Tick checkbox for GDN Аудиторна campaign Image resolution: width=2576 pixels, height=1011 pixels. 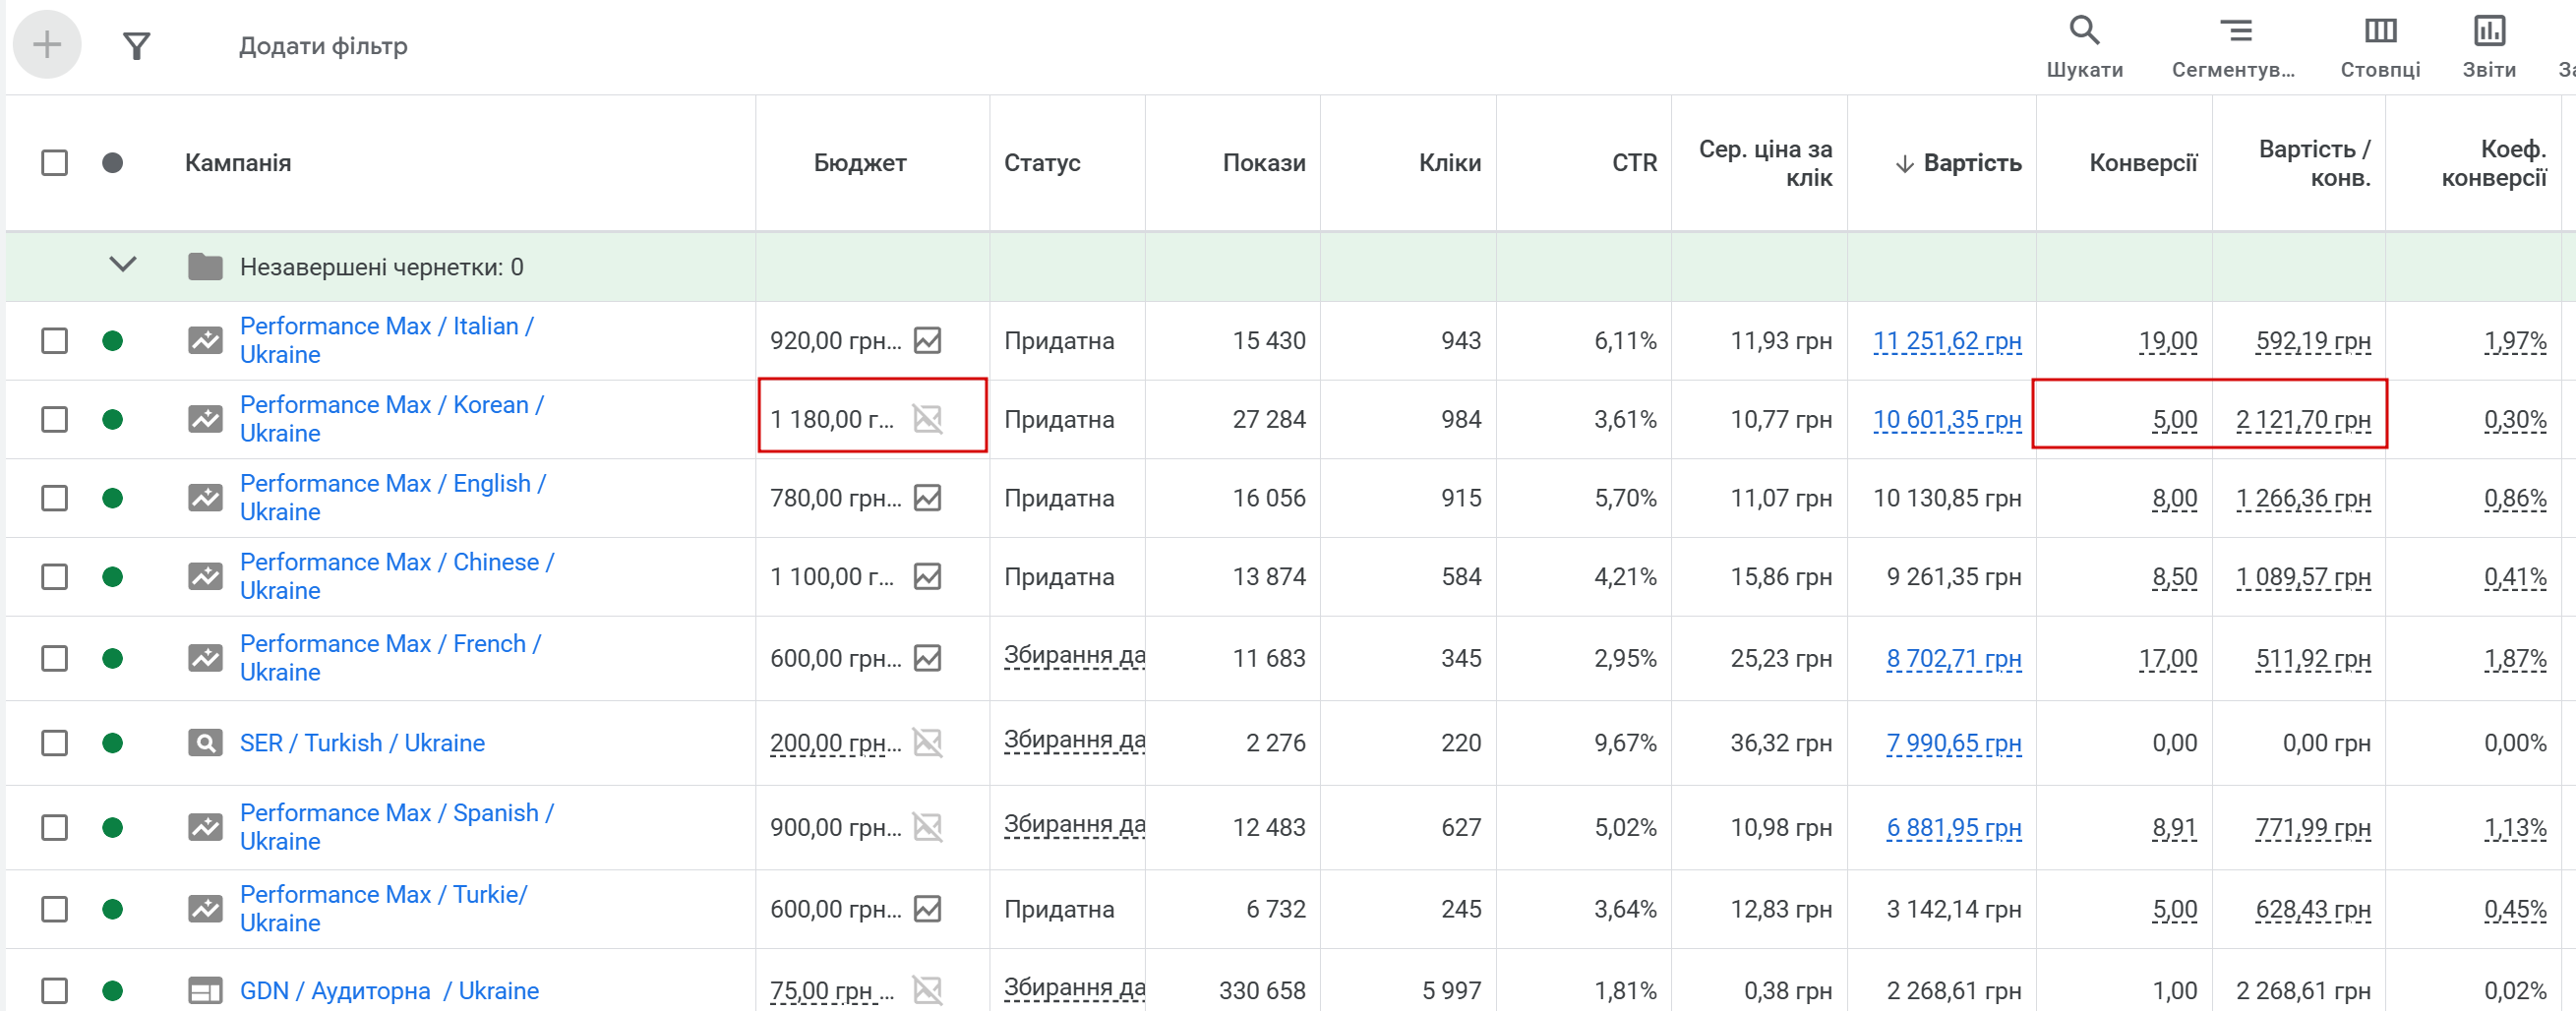pyautogui.click(x=54, y=991)
